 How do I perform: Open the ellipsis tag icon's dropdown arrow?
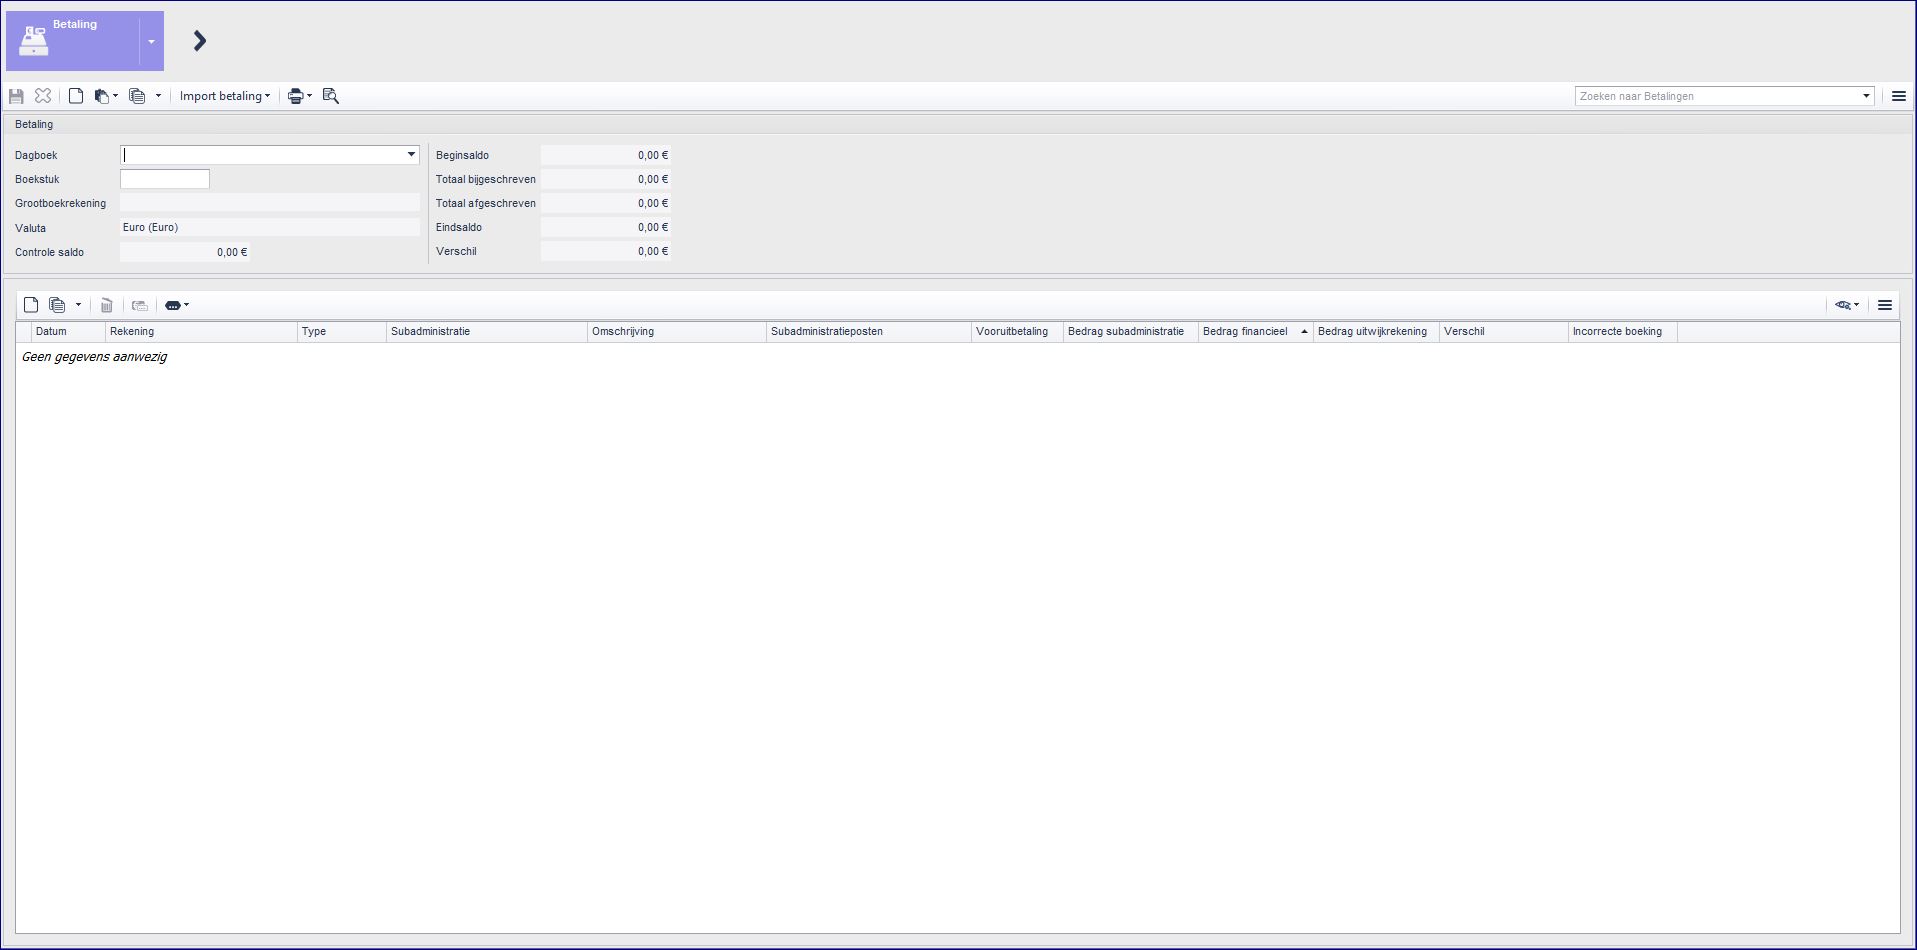(186, 305)
